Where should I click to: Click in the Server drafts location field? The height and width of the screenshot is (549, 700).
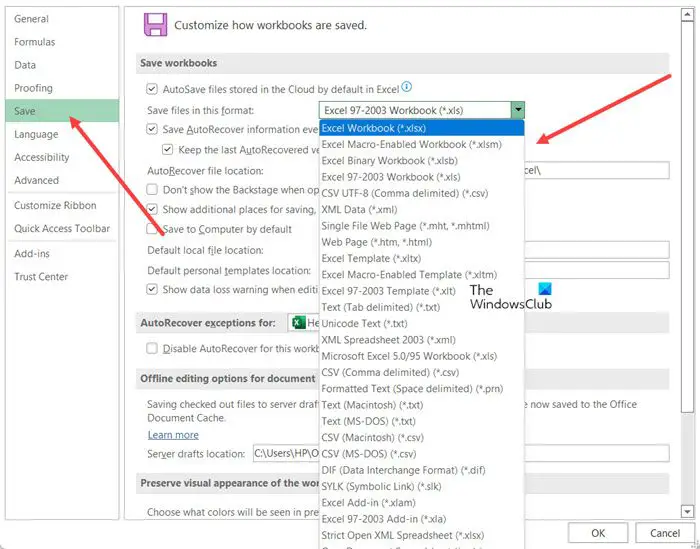(x=461, y=453)
